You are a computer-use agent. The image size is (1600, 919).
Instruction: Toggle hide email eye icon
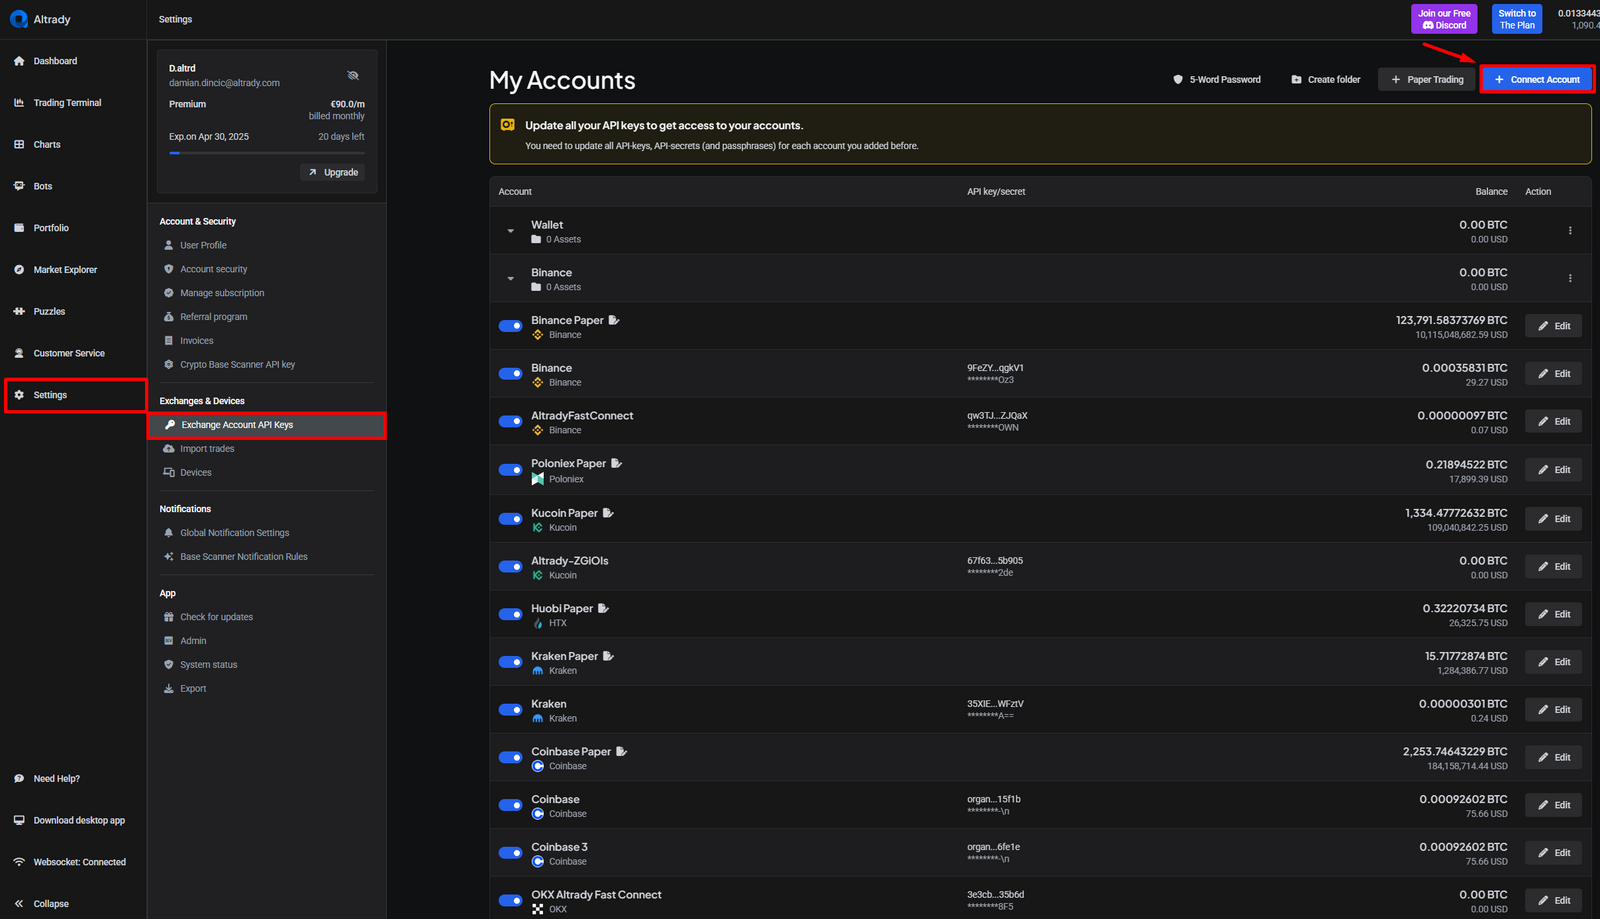[353, 75]
